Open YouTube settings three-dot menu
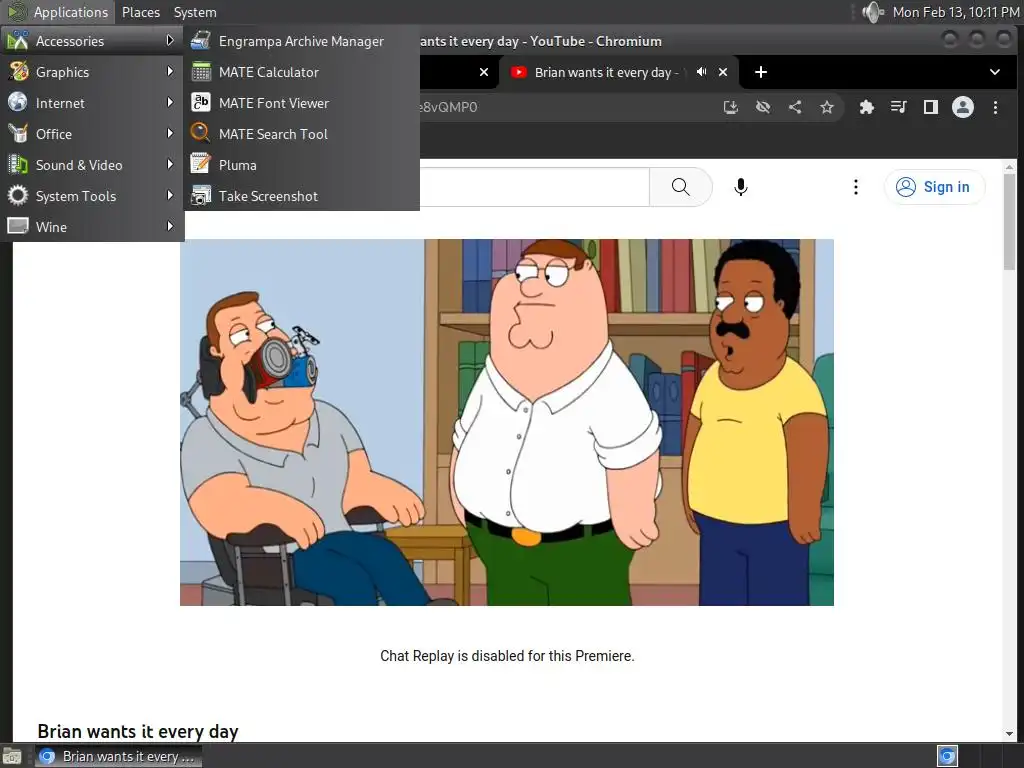The height and width of the screenshot is (768, 1024). pyautogui.click(x=856, y=187)
